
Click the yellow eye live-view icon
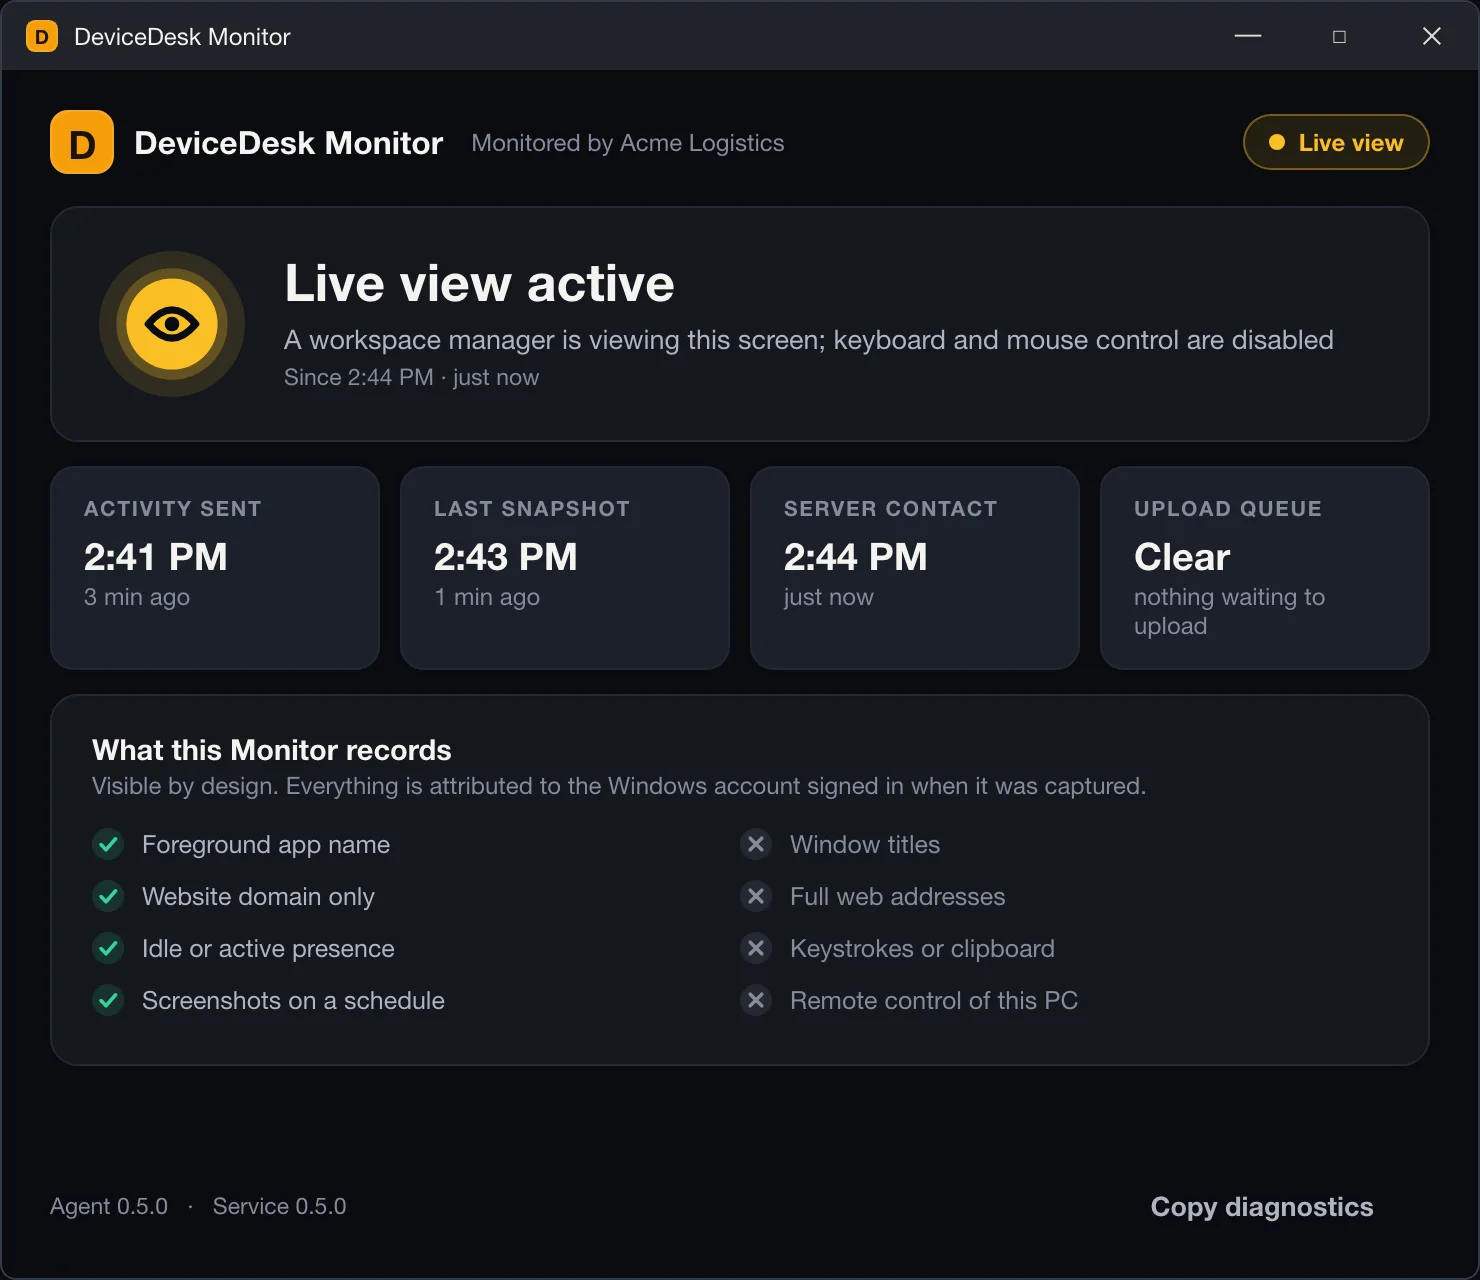click(172, 324)
